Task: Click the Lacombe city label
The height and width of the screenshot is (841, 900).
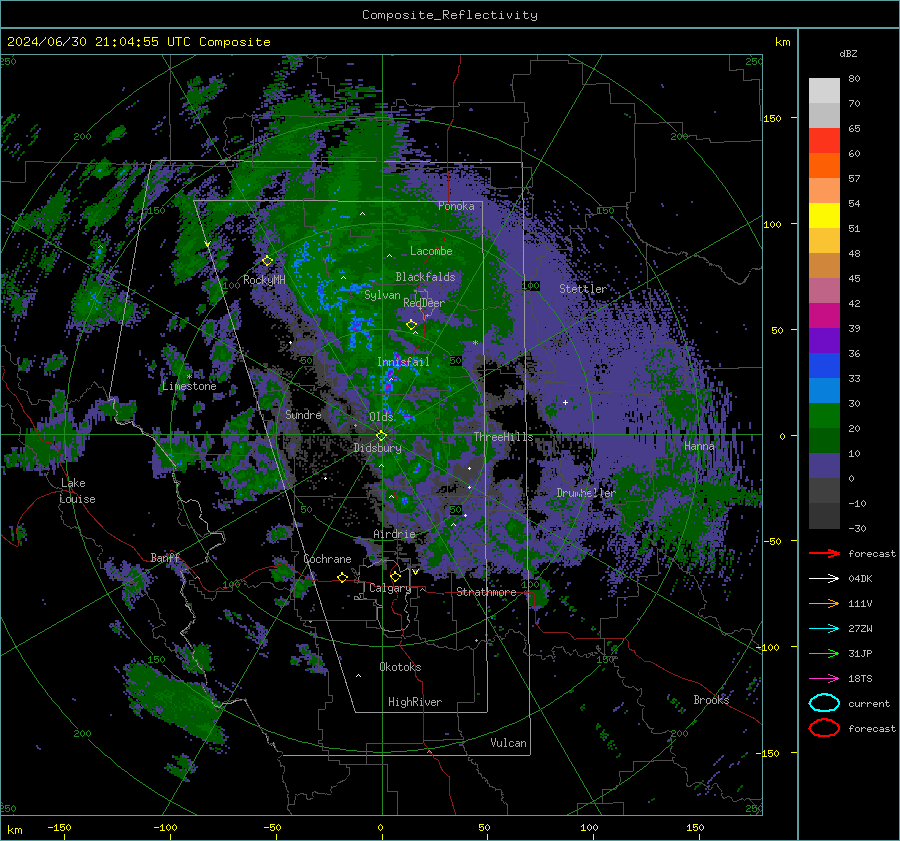Action: click(431, 251)
